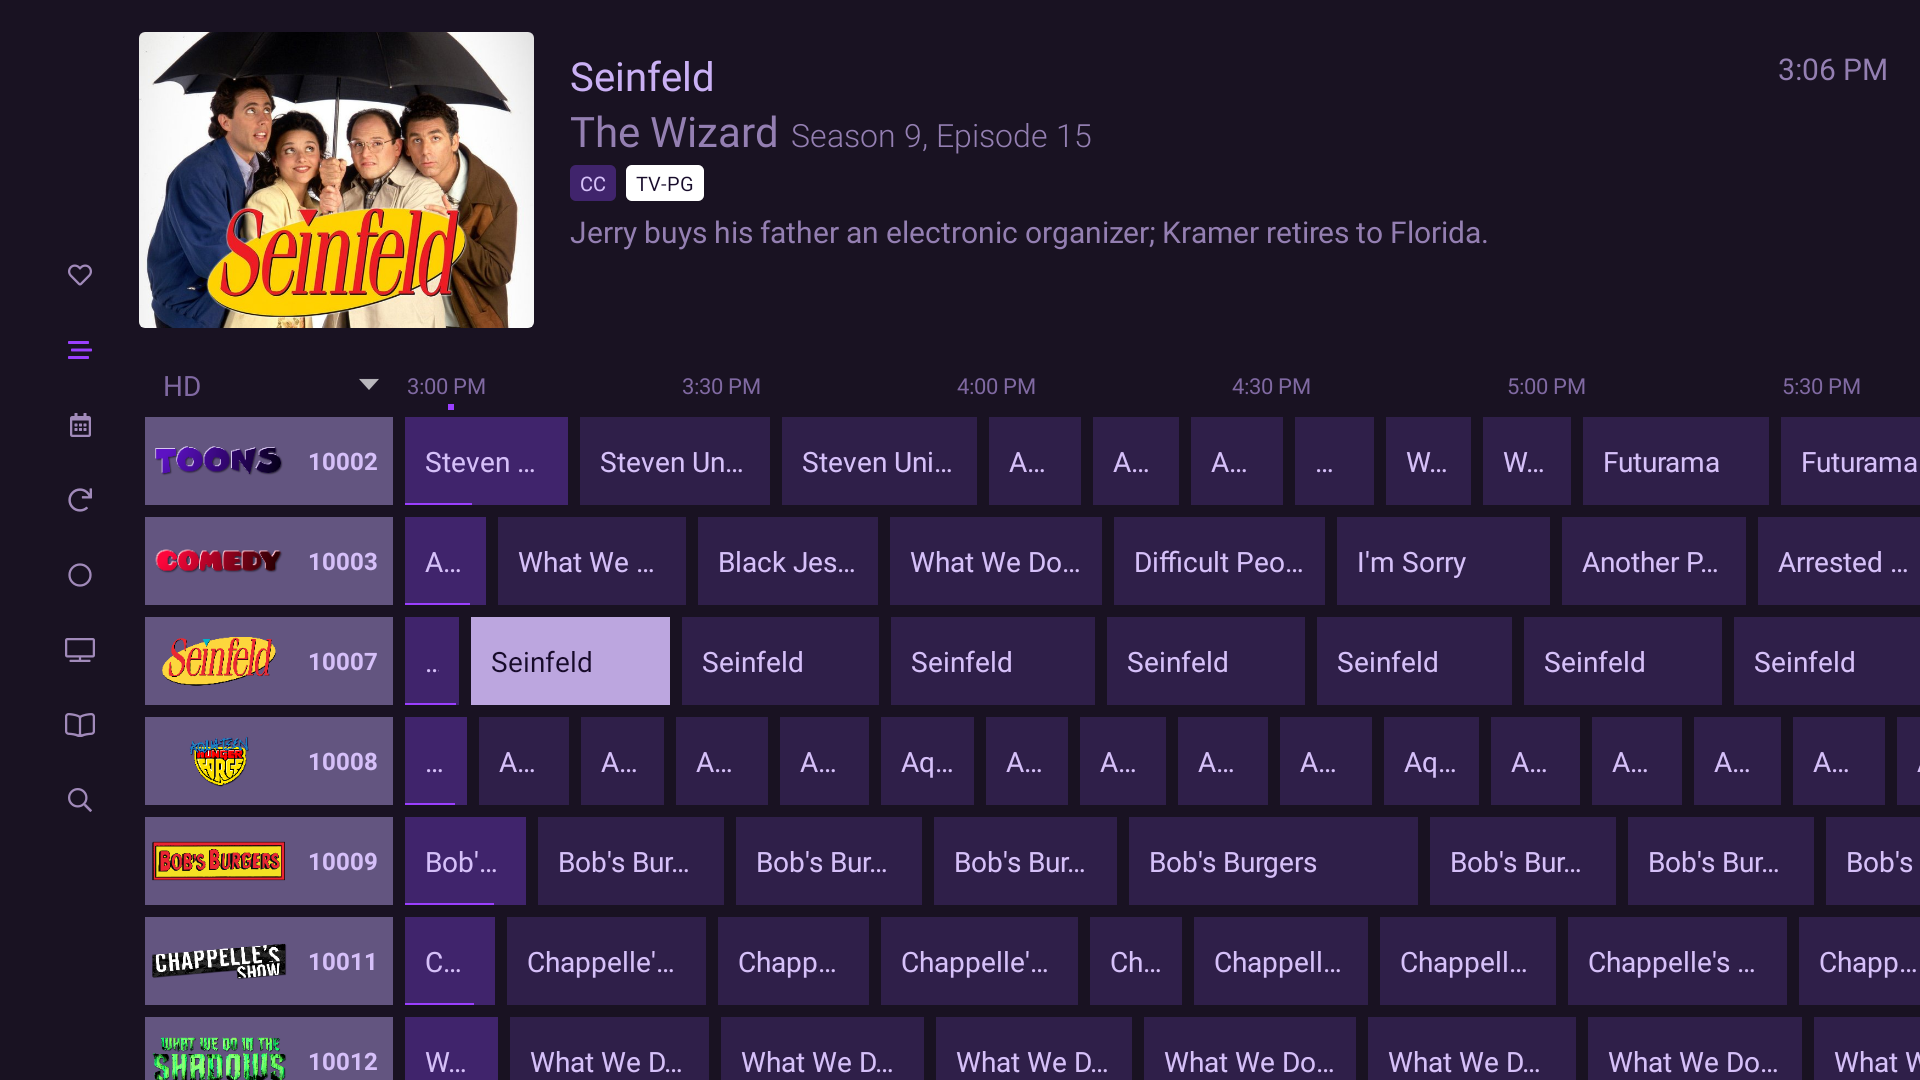Select the Toons channel 10002 row

pyautogui.click(x=268, y=461)
